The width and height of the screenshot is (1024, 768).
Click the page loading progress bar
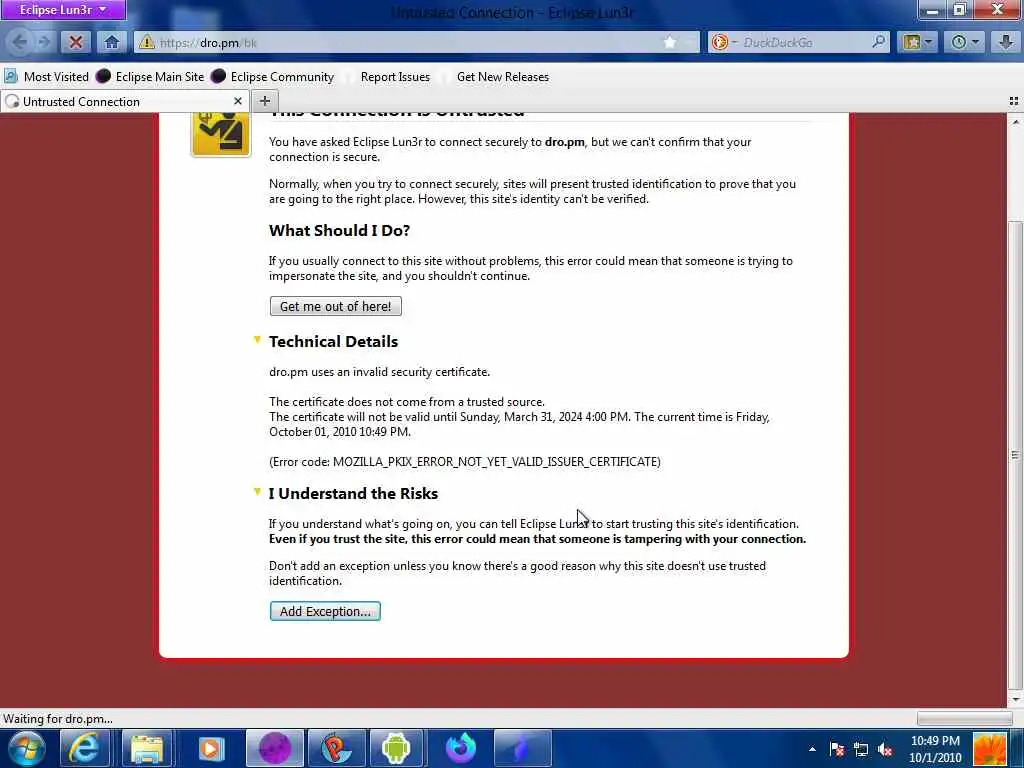[x=965, y=719]
